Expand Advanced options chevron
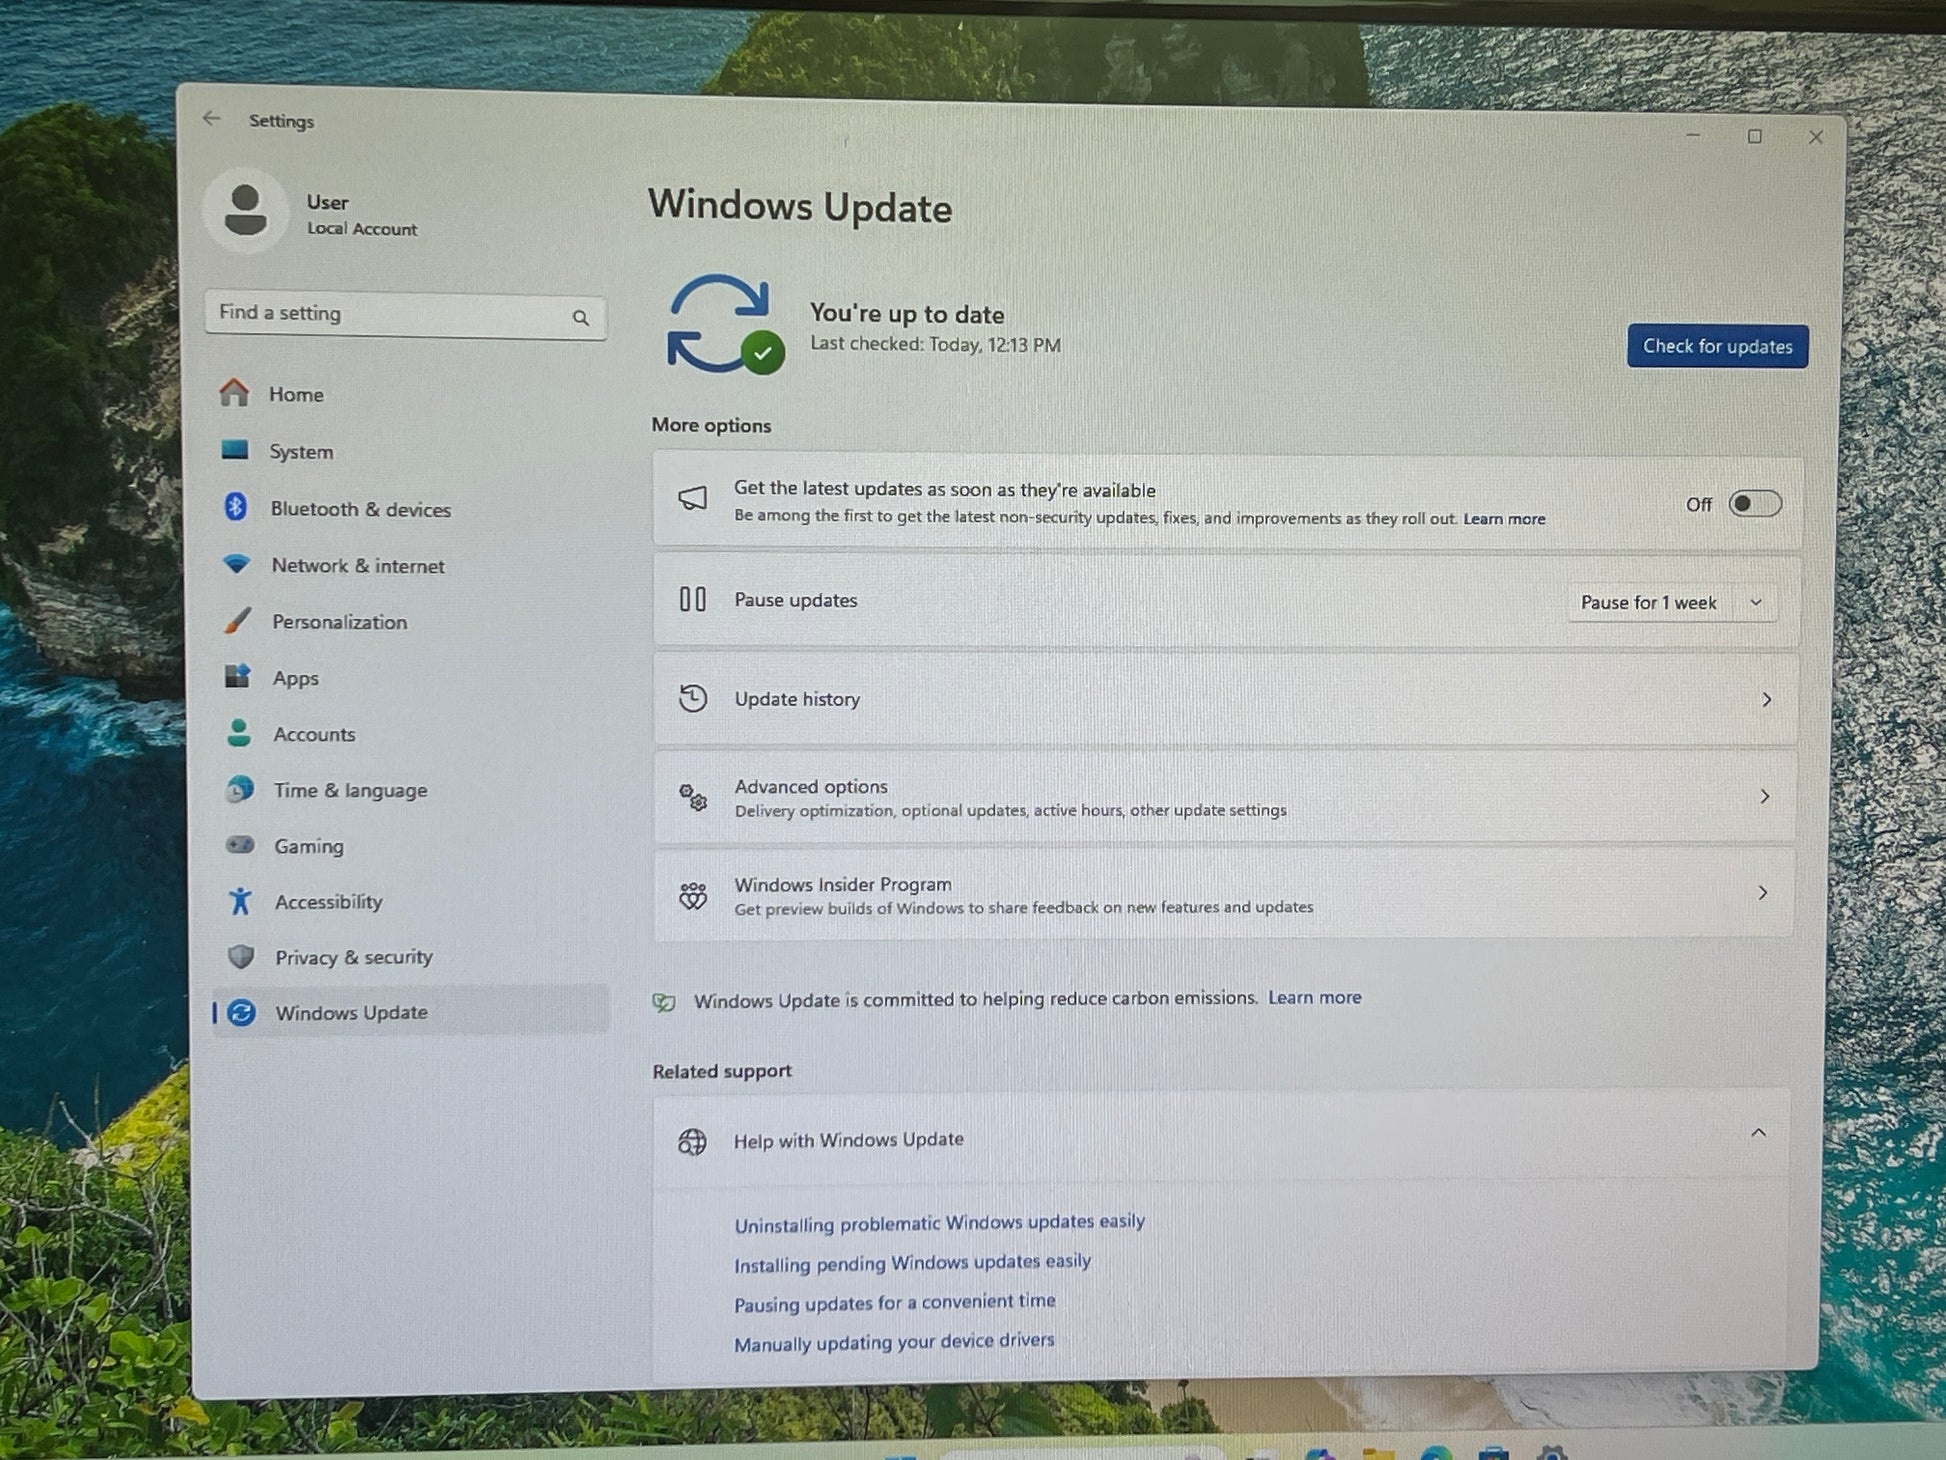Viewport: 1946px width, 1460px height. [x=1765, y=796]
